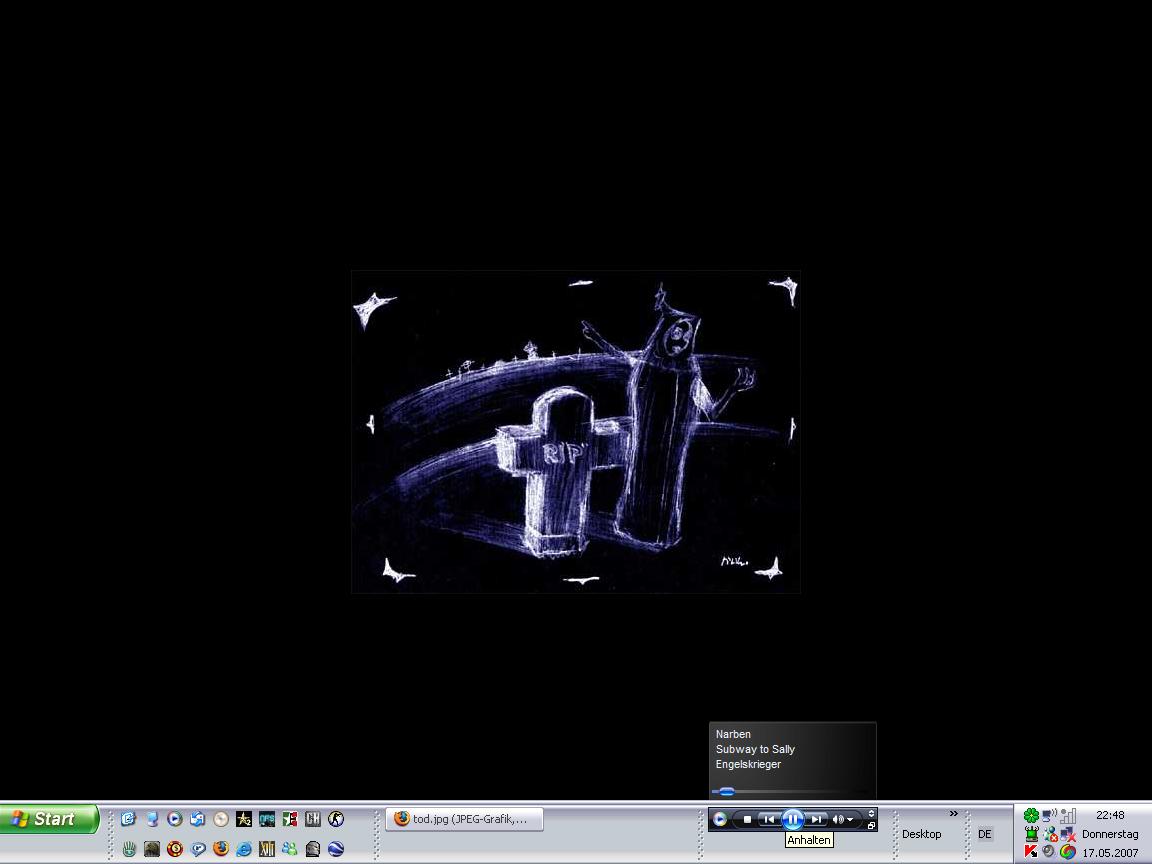Open the ICQ flower icon in system tray

(x=1031, y=816)
